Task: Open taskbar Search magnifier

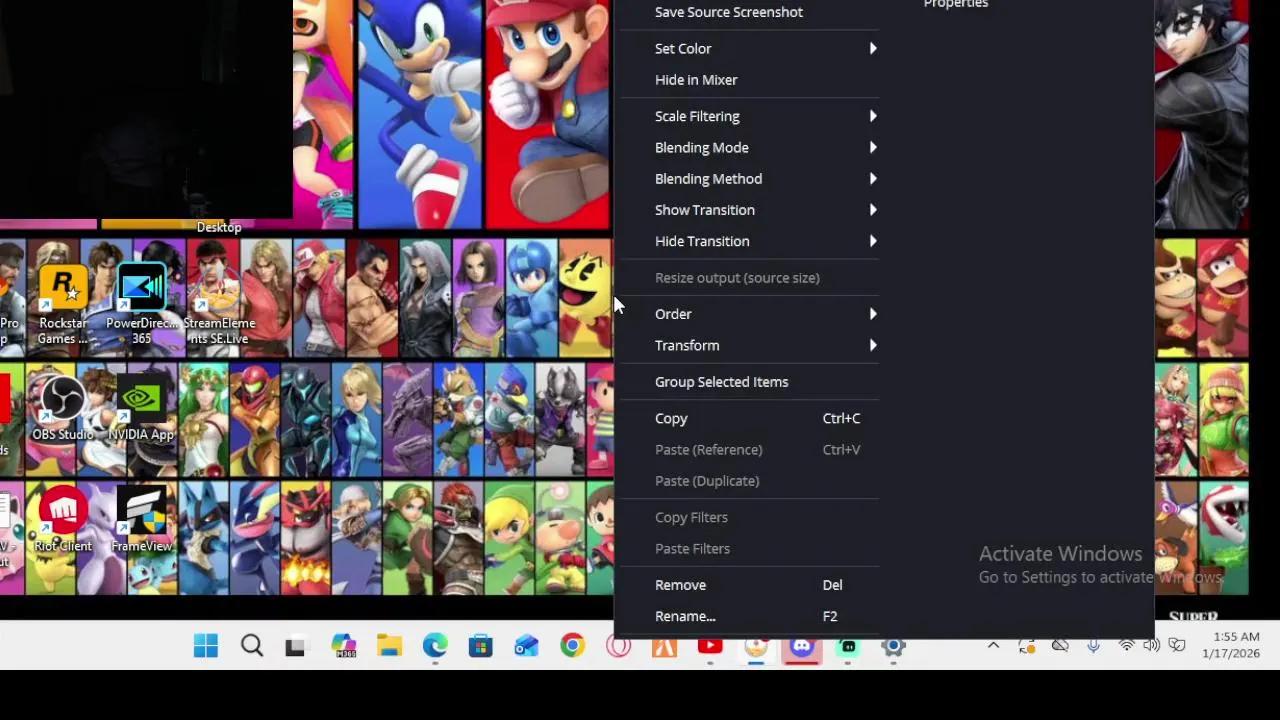Action: pos(252,647)
